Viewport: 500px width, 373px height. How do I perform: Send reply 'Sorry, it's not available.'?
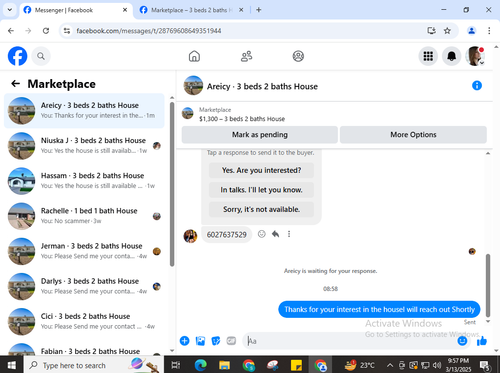tap(261, 209)
